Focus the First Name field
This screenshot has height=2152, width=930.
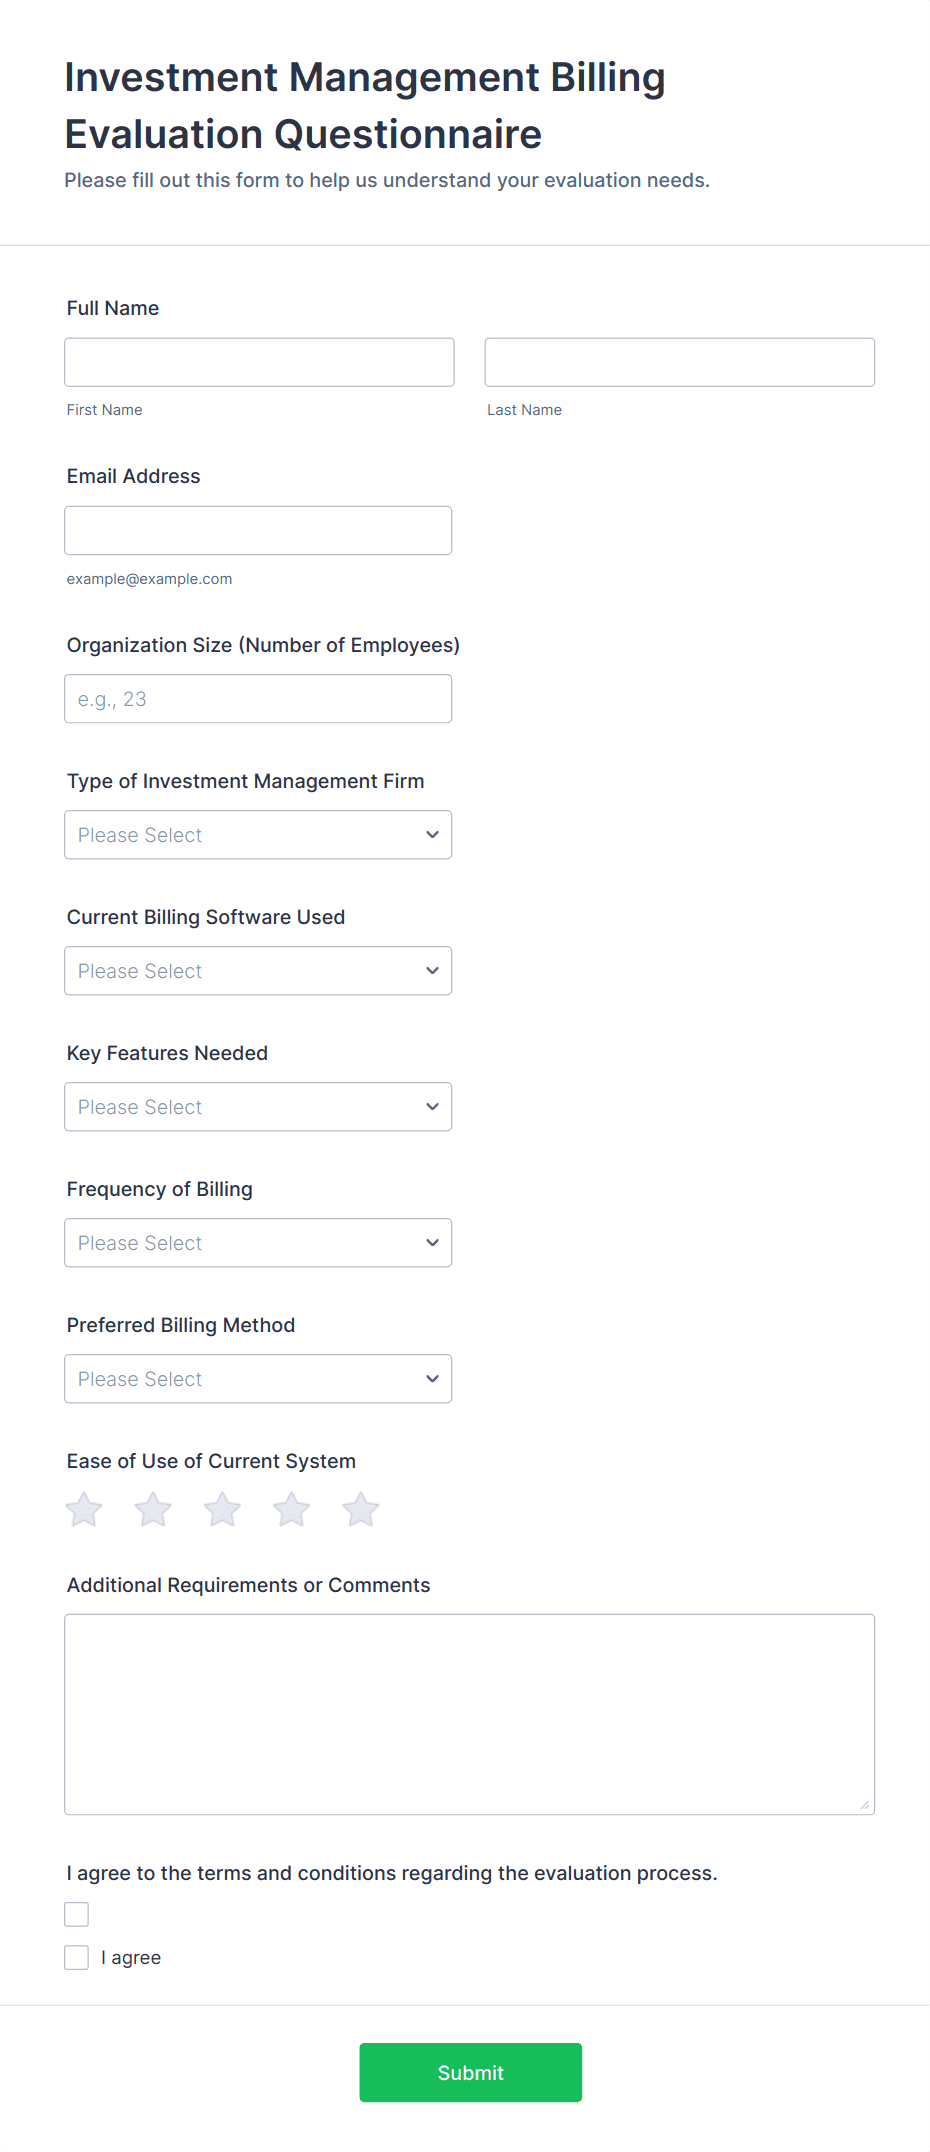(260, 362)
